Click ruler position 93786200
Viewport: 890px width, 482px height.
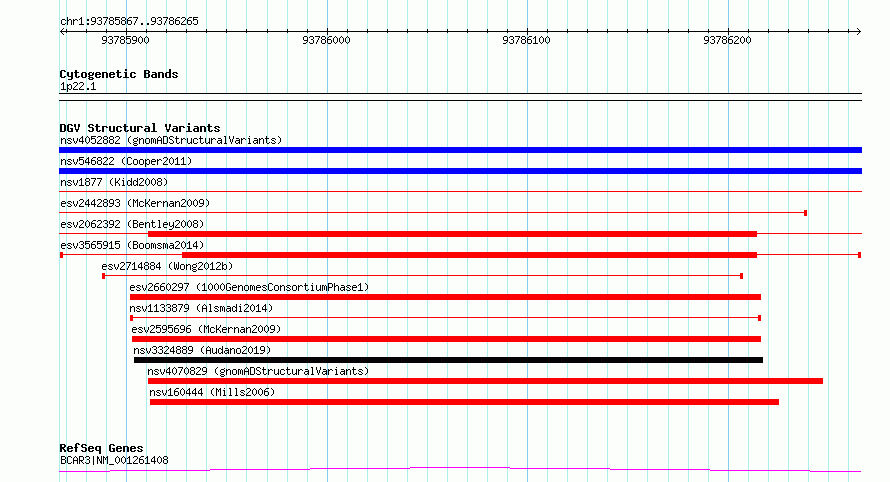tap(727, 40)
